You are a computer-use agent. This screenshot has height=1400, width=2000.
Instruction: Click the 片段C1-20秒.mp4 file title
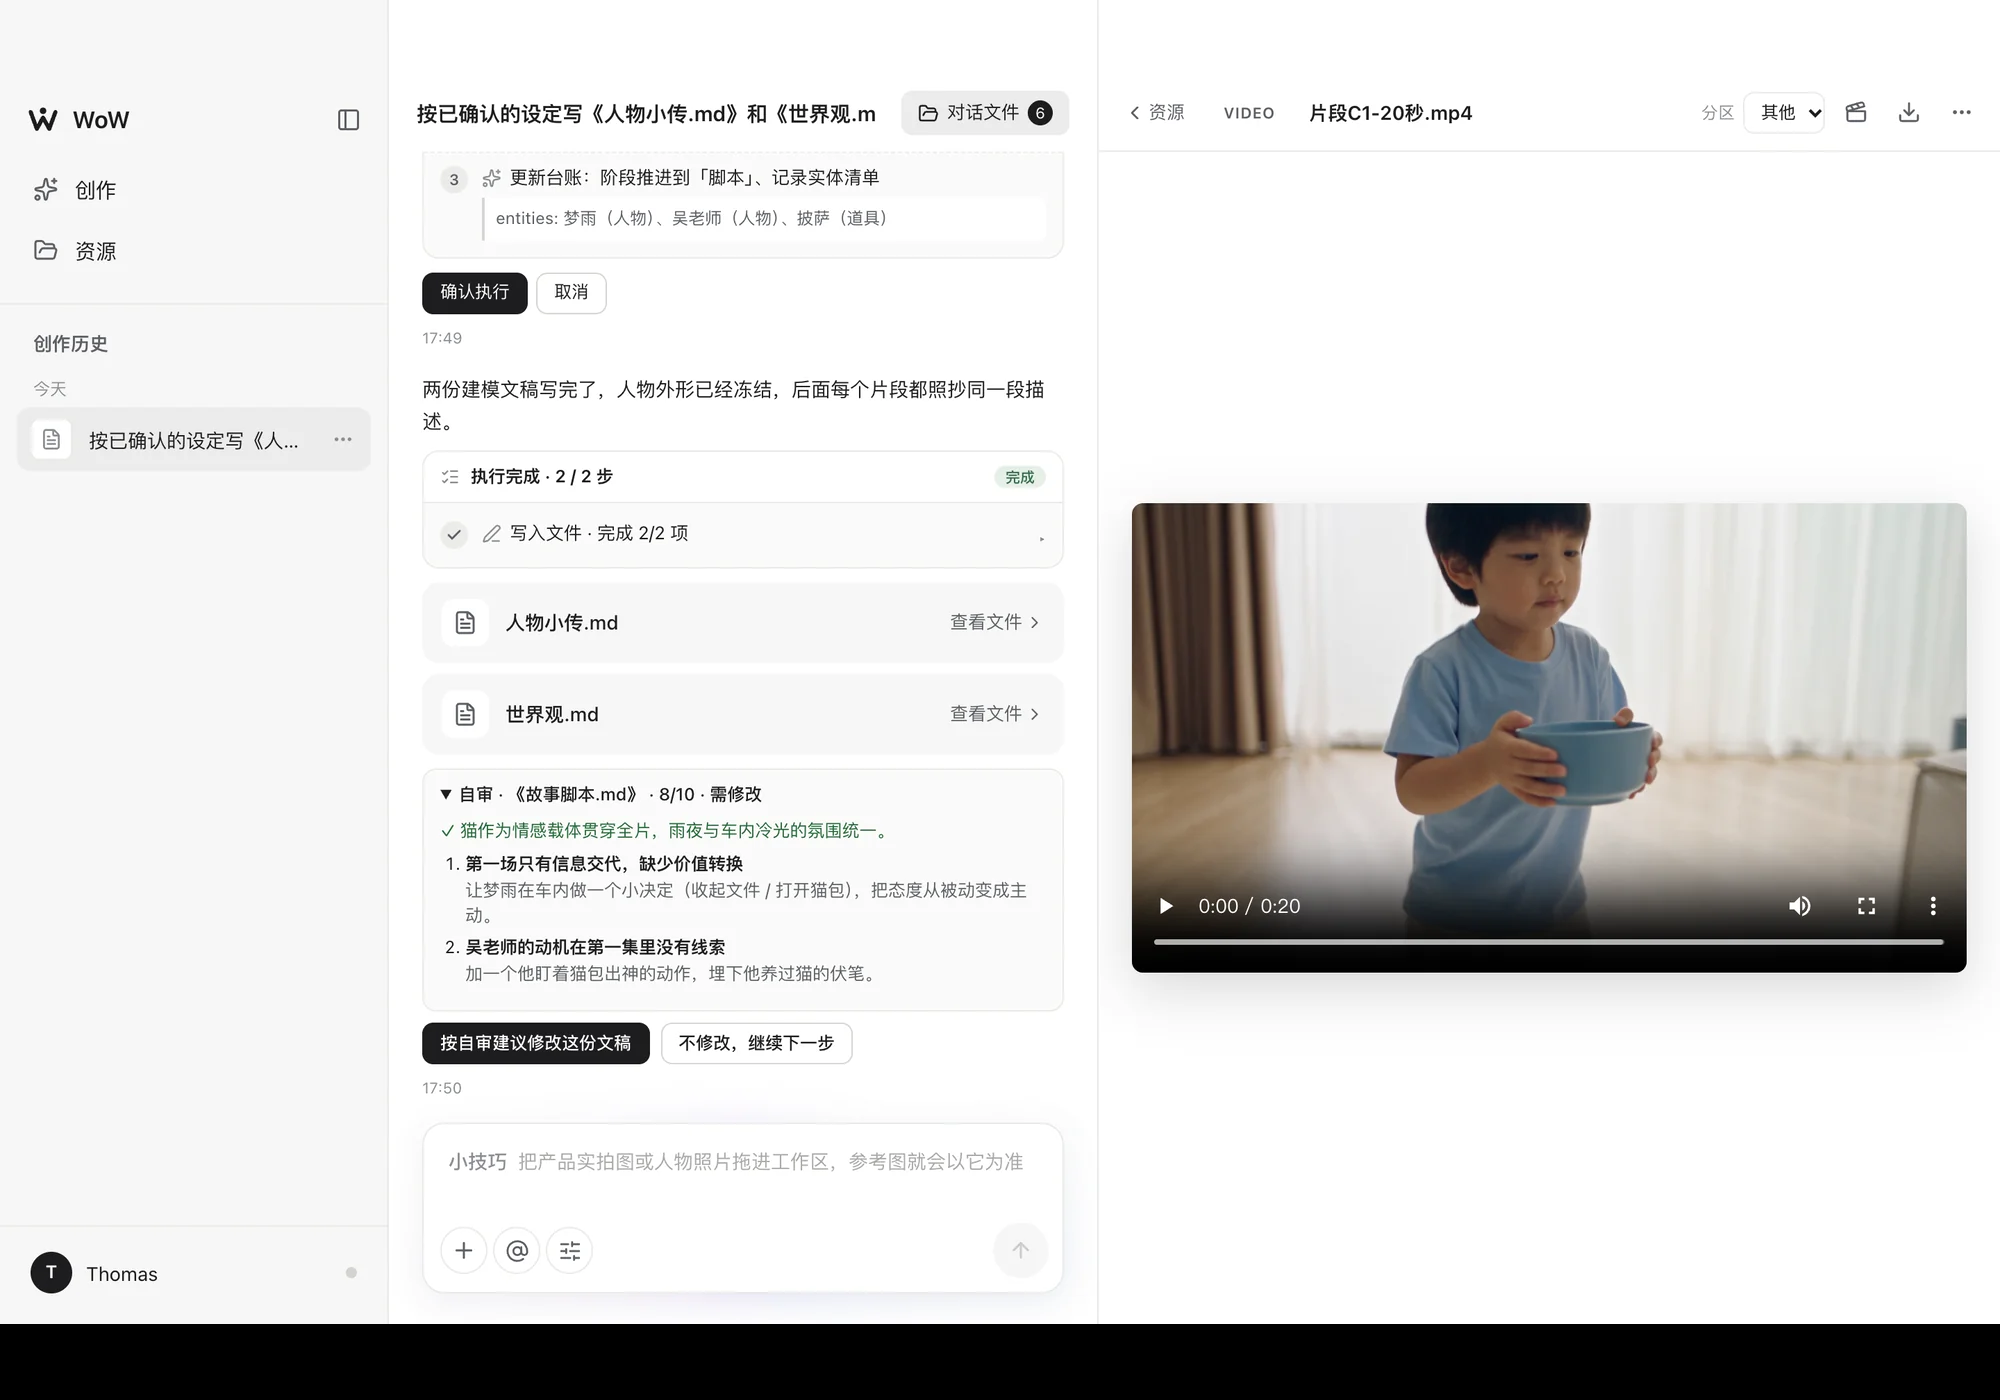(1391, 113)
